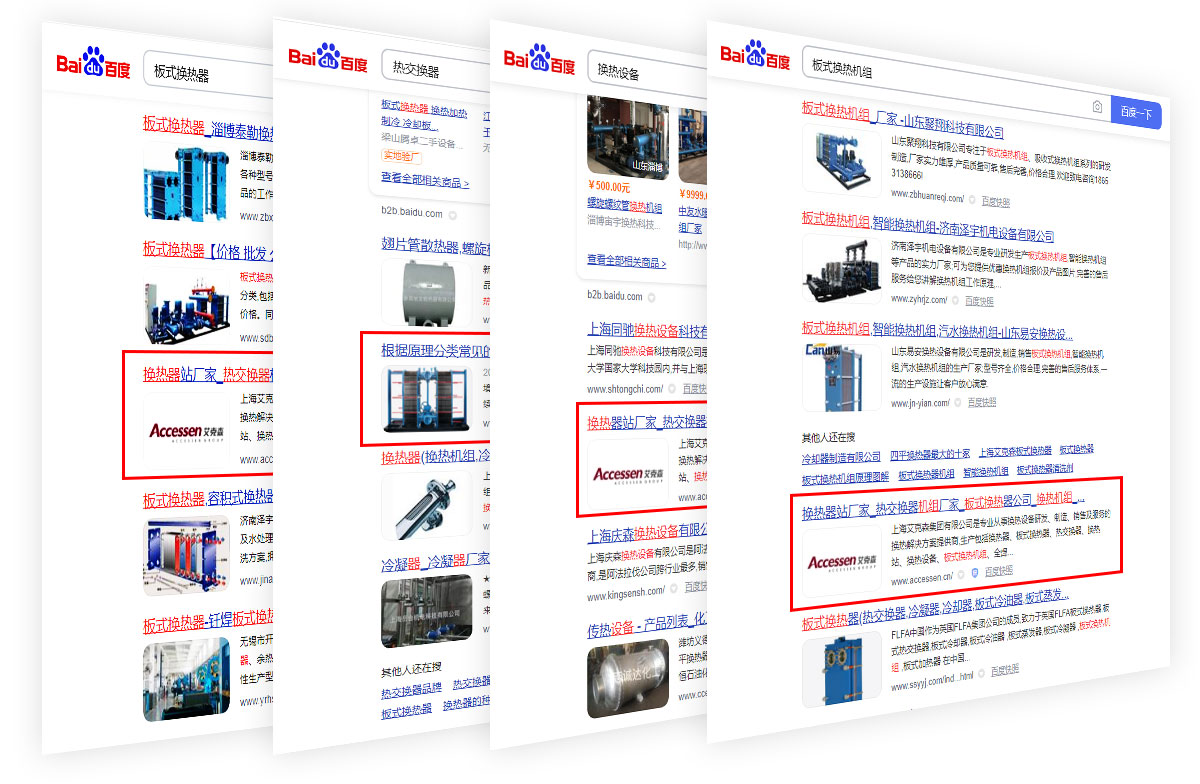The height and width of the screenshot is (784, 1200).
Task: Open related search 冷却器制造有限公司
Action: tap(841, 457)
